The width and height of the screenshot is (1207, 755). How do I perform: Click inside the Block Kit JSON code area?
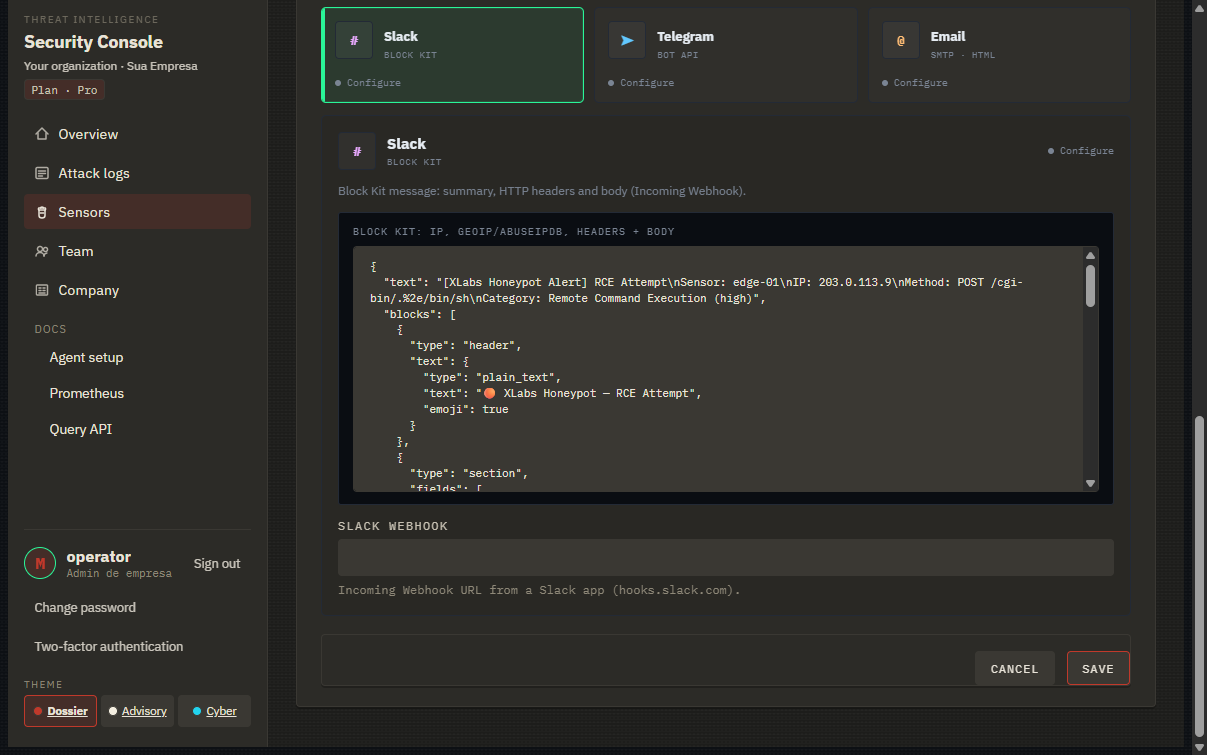[718, 369]
